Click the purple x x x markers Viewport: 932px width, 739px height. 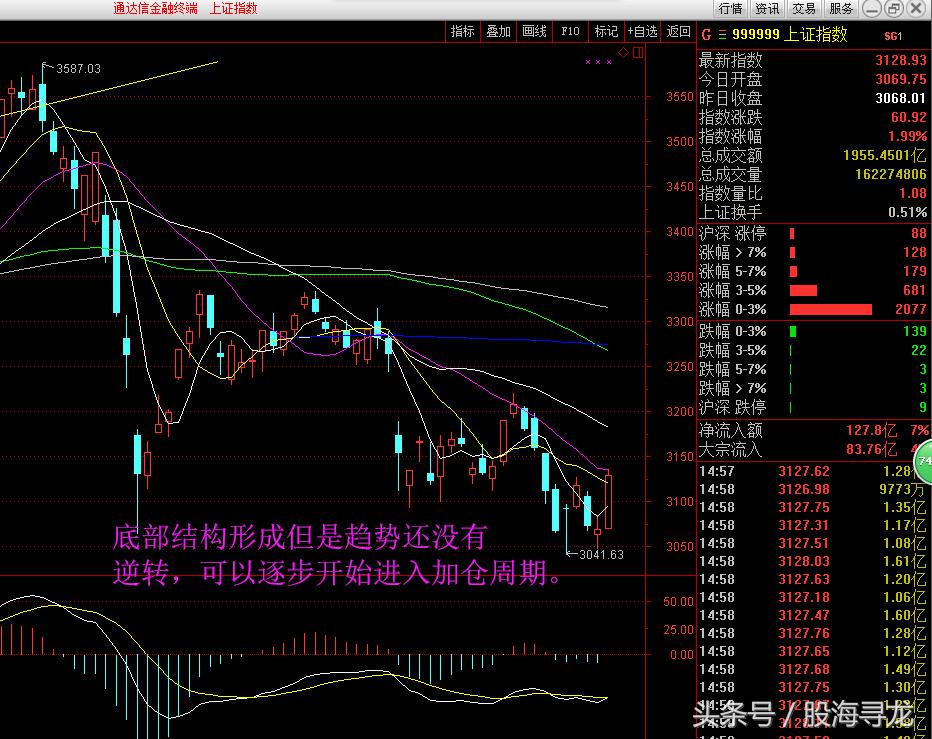click(x=598, y=62)
